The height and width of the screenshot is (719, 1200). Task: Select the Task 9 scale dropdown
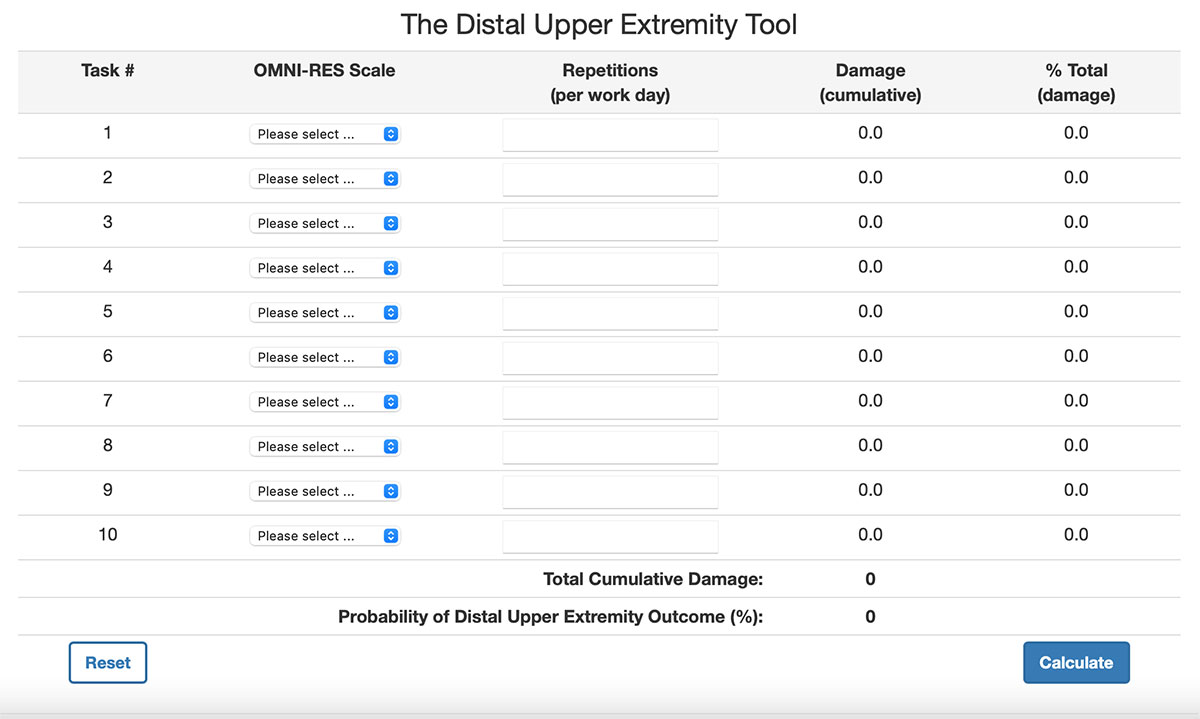(x=325, y=491)
